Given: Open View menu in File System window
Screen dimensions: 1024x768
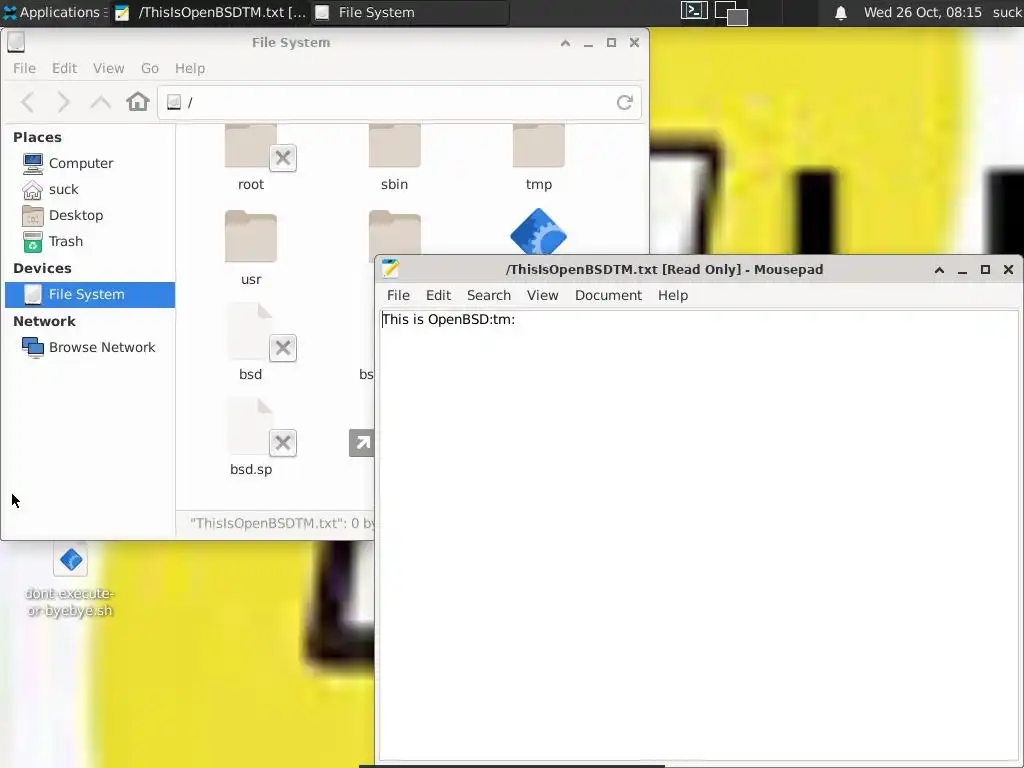Looking at the screenshot, I should [108, 69].
